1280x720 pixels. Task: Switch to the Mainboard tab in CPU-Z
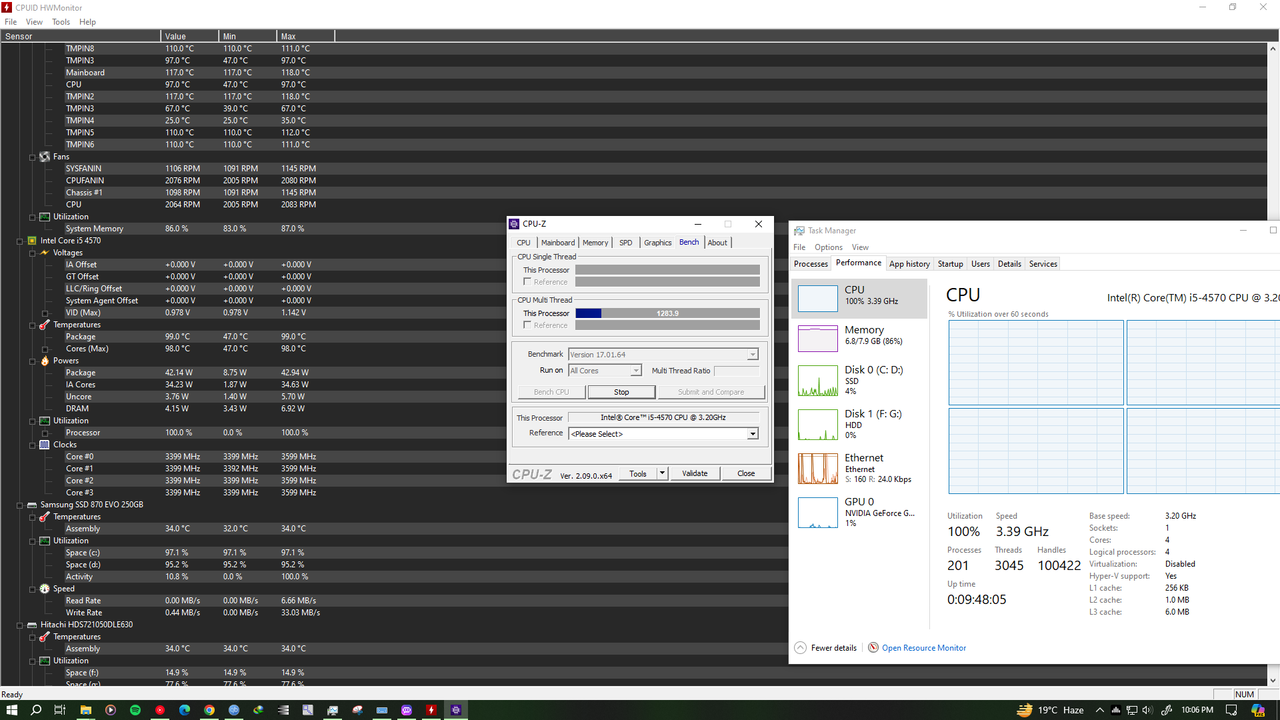coord(558,243)
